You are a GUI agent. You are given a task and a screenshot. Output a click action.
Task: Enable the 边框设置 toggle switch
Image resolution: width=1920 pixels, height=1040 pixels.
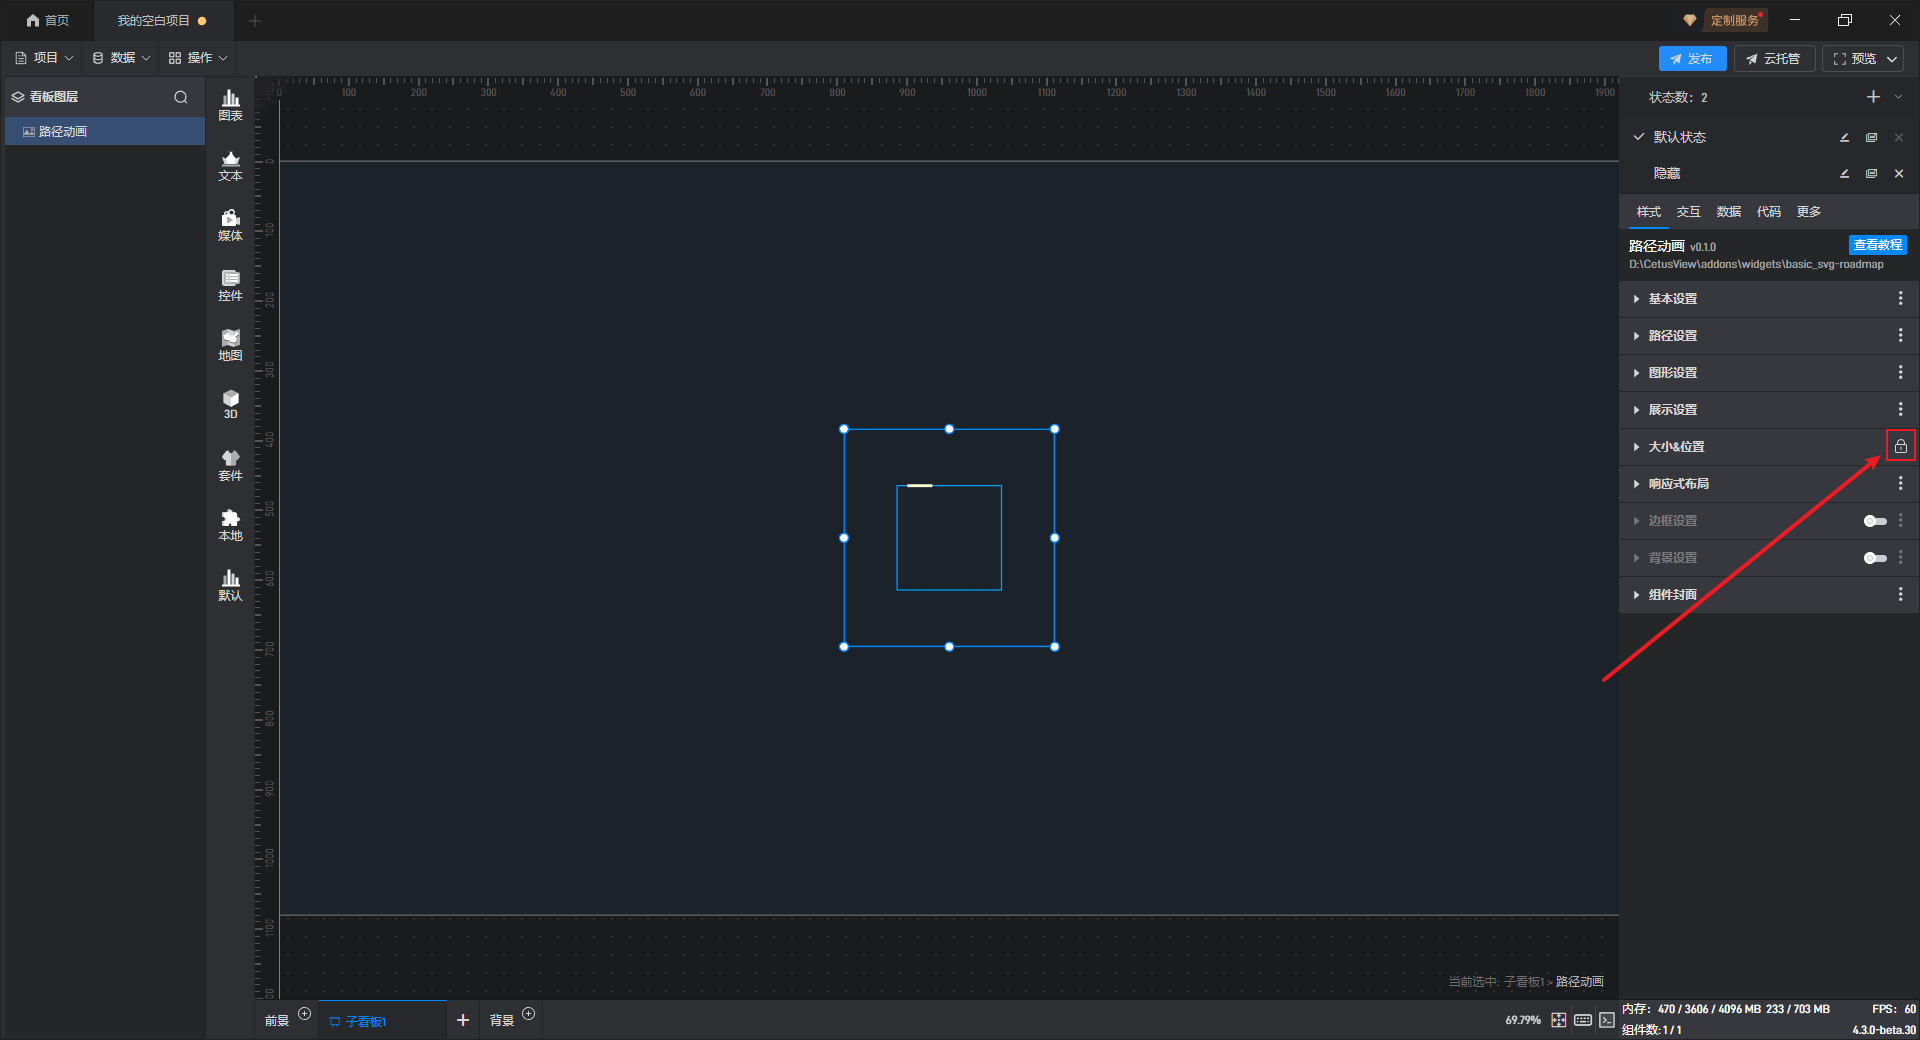tap(1874, 521)
